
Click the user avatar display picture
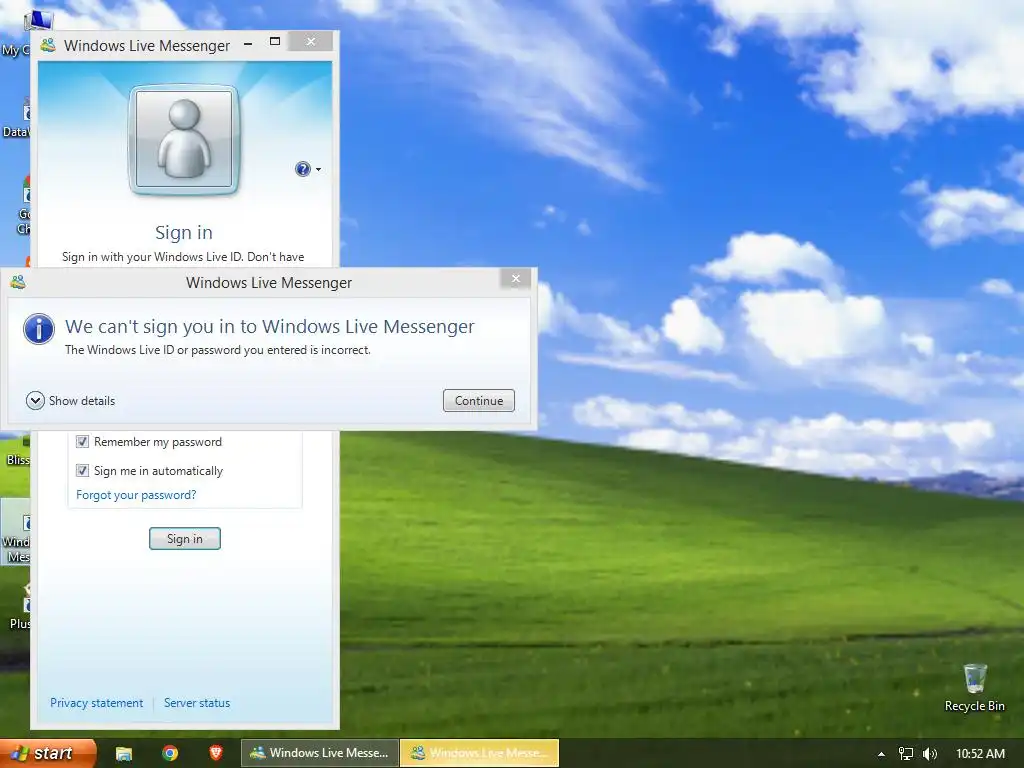(184, 140)
